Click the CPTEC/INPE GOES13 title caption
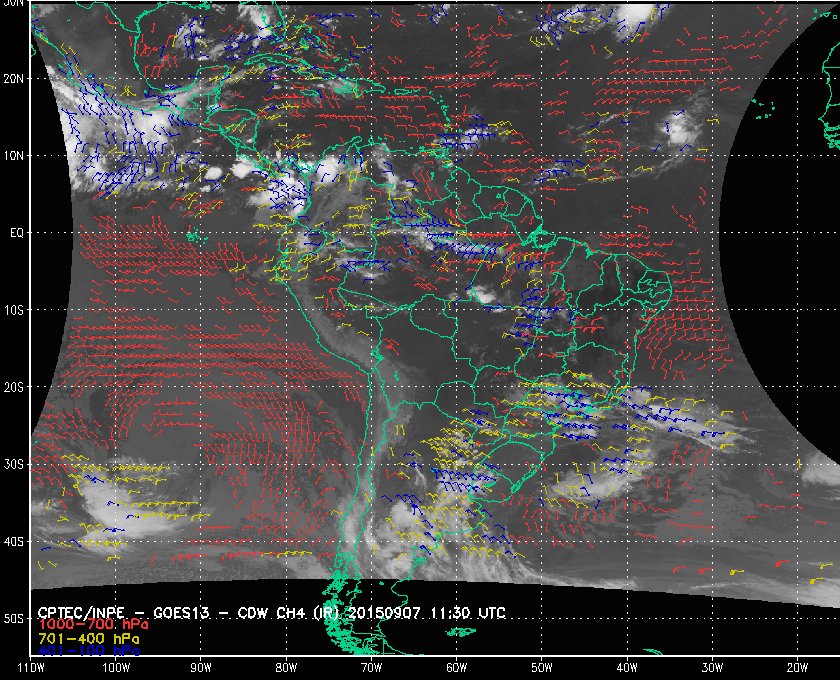 [272, 612]
